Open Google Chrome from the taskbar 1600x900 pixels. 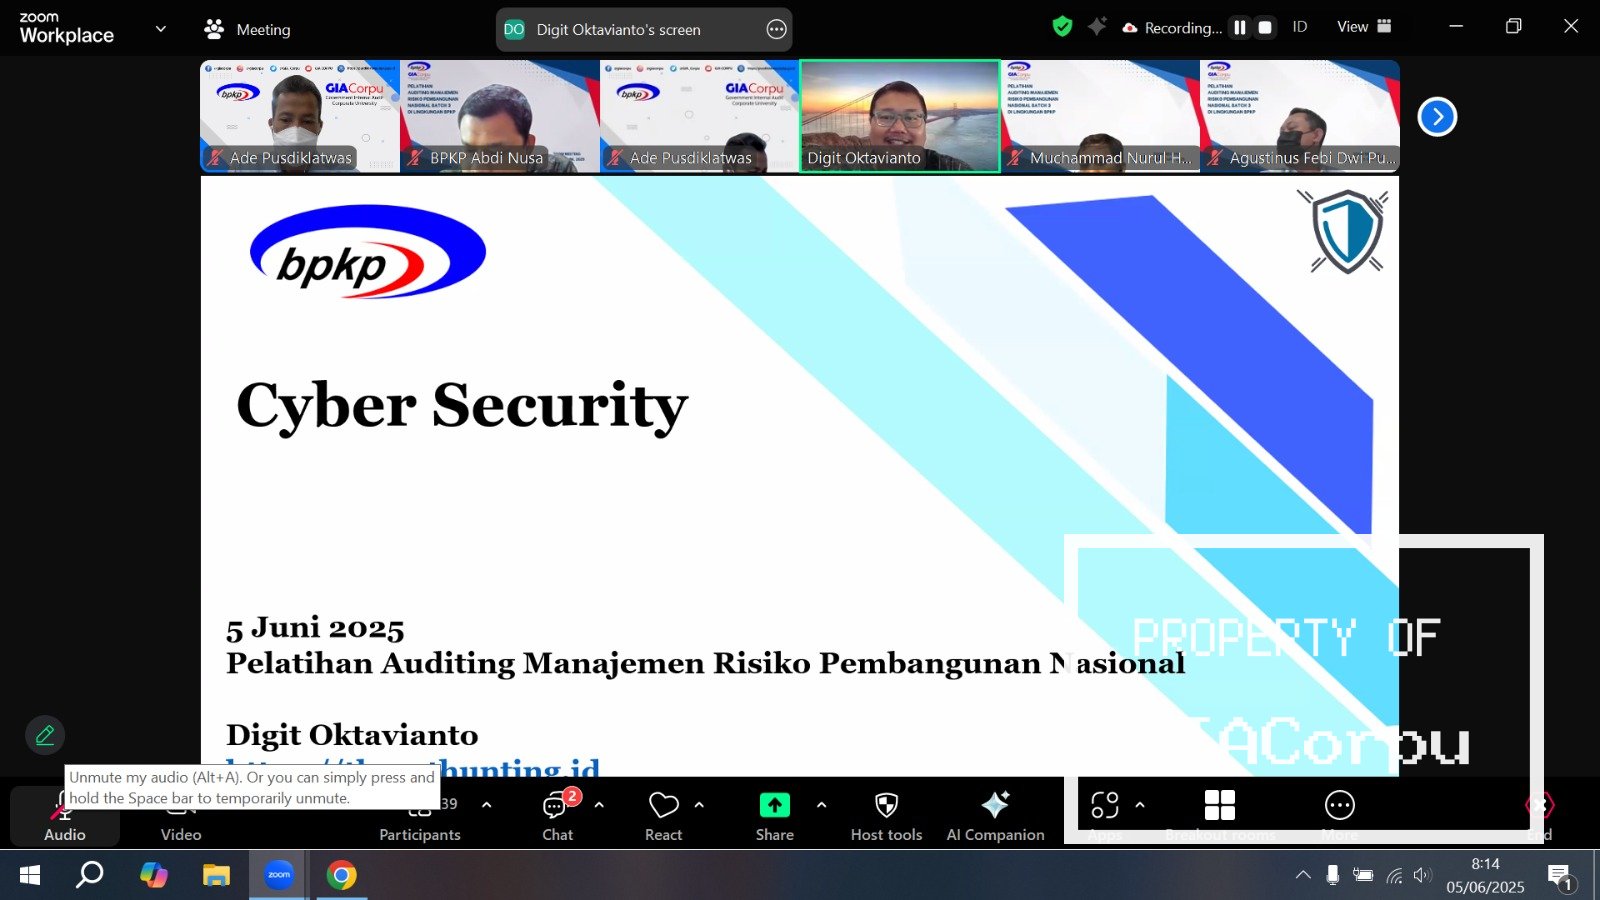click(x=341, y=876)
